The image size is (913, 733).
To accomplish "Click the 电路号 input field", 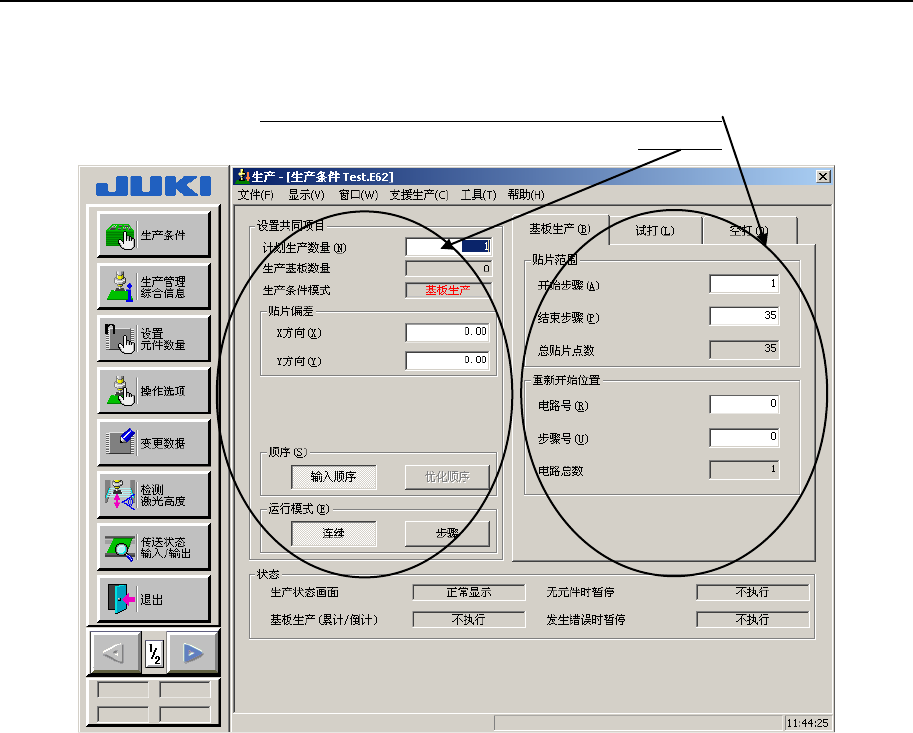I will coord(744,404).
